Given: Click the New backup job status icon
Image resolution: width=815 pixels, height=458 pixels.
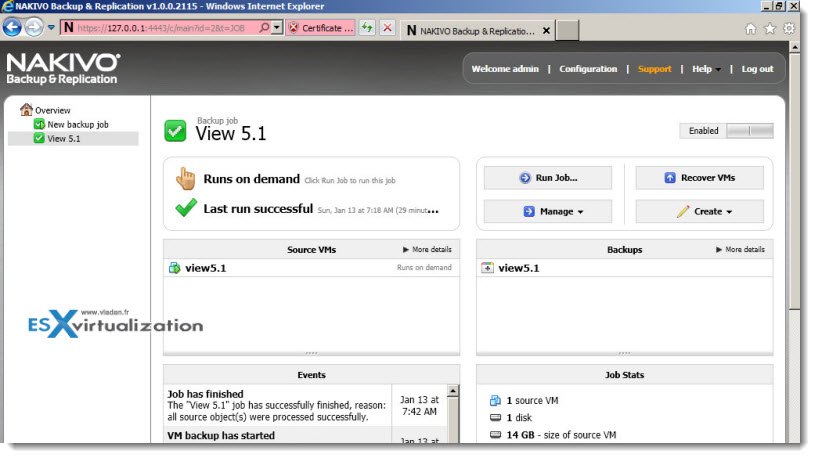Looking at the screenshot, I should point(39,124).
